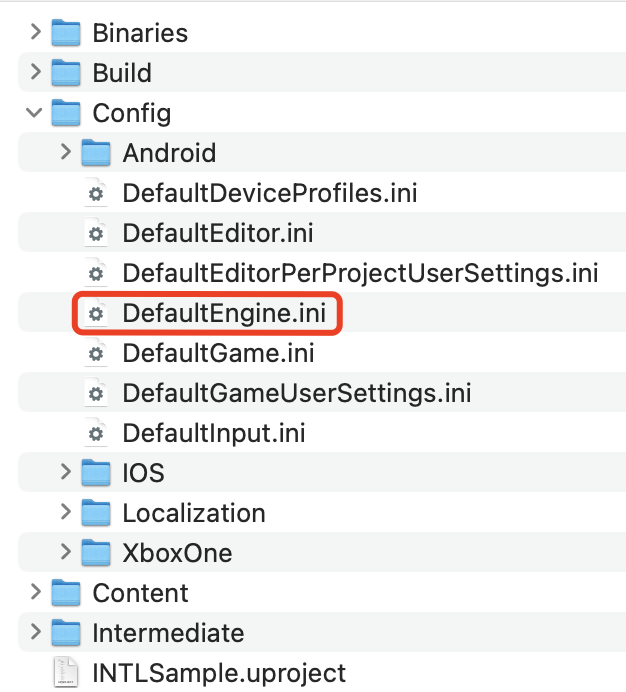The image size is (626, 692).
Task: Click the DefaultEditor.ini file icon
Action: click(96, 233)
